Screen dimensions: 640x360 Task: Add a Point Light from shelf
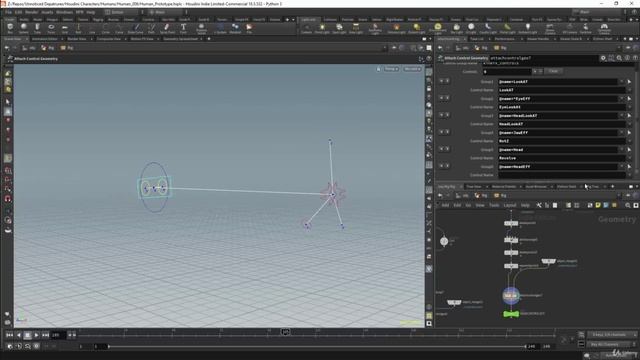coord(322,28)
